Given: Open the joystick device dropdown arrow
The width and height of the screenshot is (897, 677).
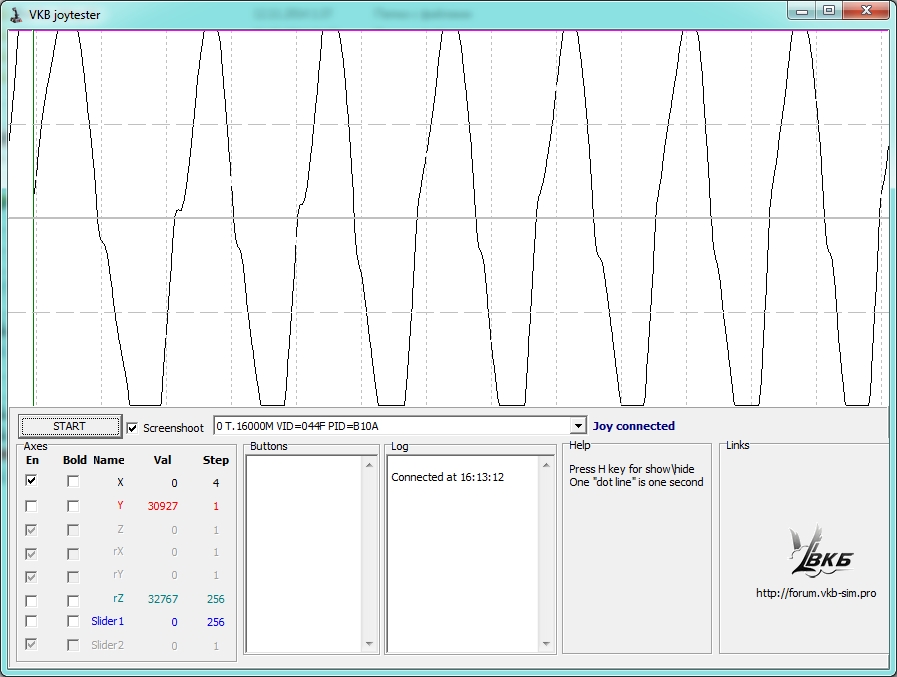Looking at the screenshot, I should tap(576, 426).
